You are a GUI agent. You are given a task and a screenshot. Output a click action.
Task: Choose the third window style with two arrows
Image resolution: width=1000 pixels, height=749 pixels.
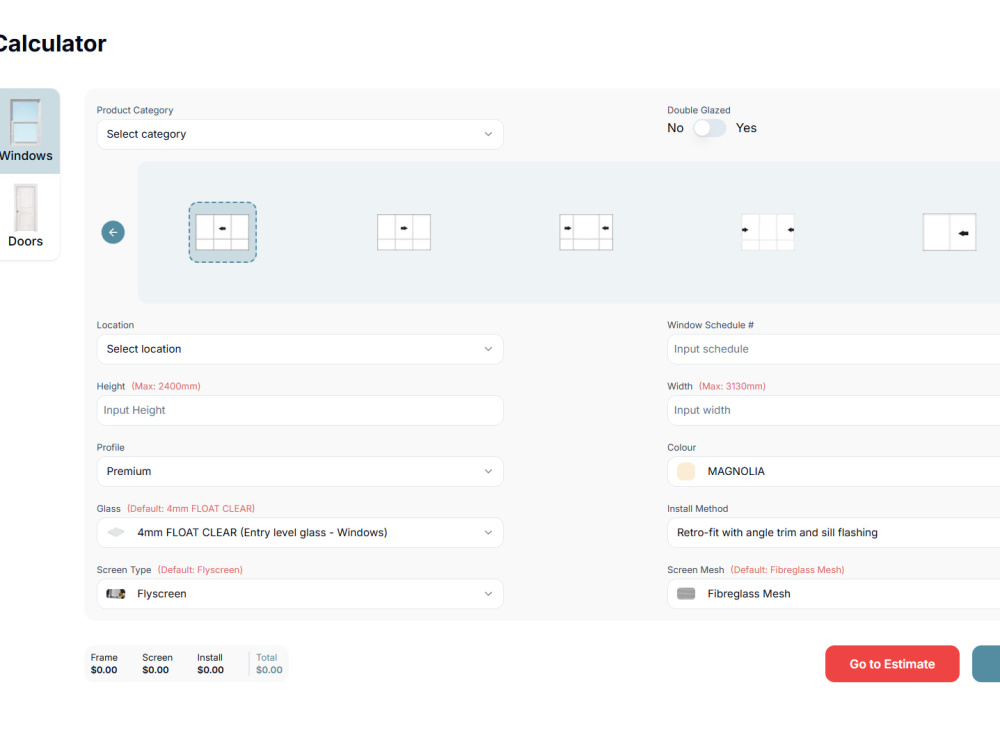pyautogui.click(x=586, y=232)
